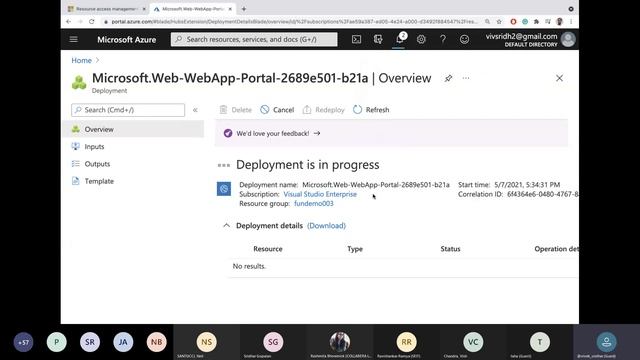Collapse the left menu with the double chevron
Image resolution: width=640 pixels, height=360 pixels.
tap(195, 110)
